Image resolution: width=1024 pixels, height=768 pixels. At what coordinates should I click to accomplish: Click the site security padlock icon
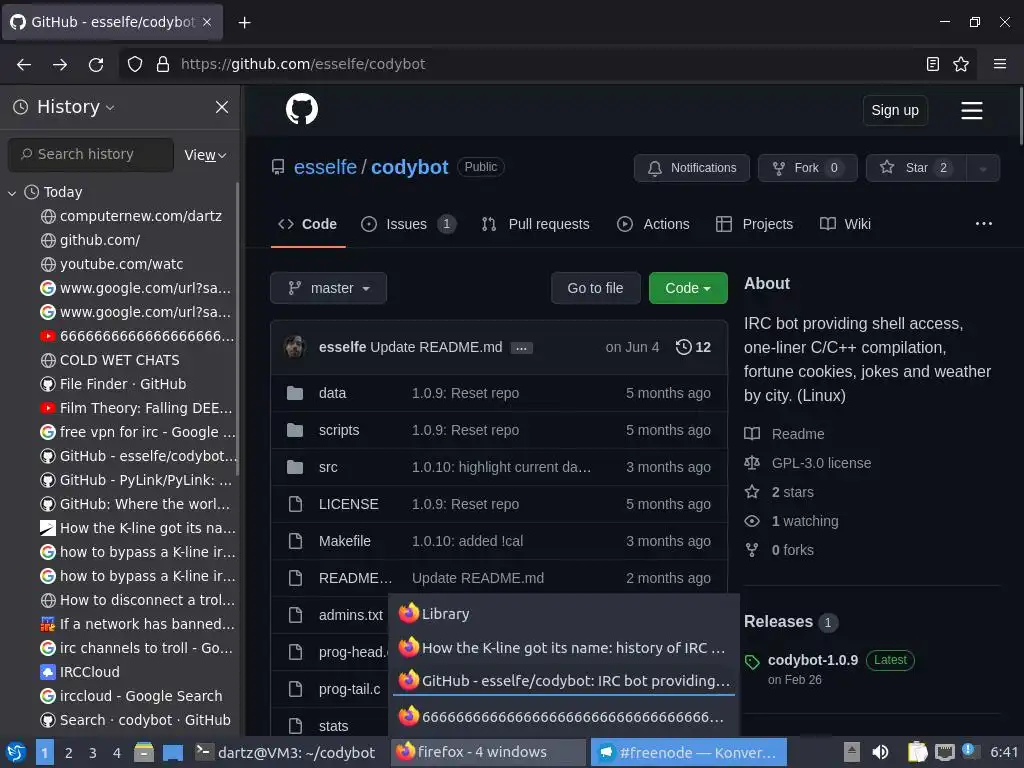pyautogui.click(x=163, y=64)
